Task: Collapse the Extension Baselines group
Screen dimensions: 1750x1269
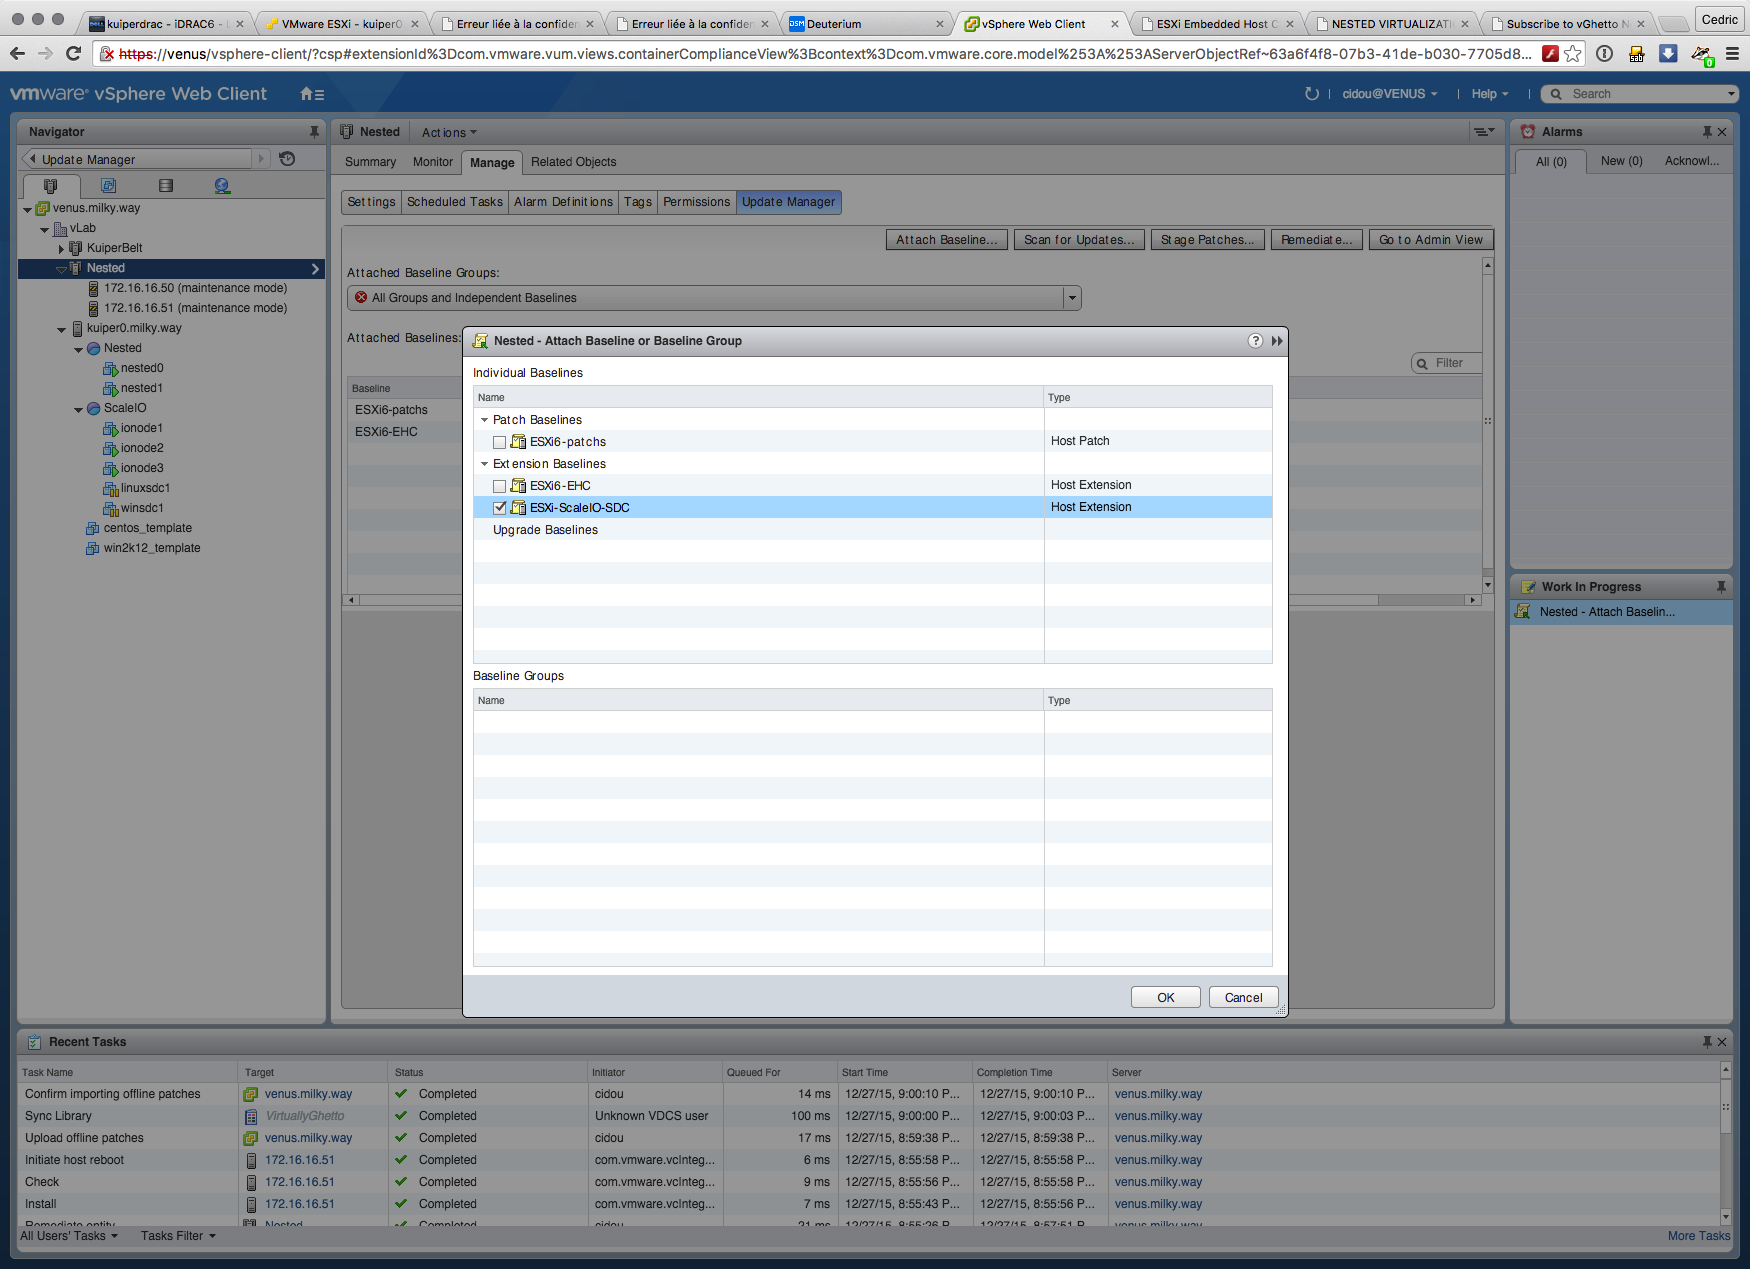Action: 485,464
